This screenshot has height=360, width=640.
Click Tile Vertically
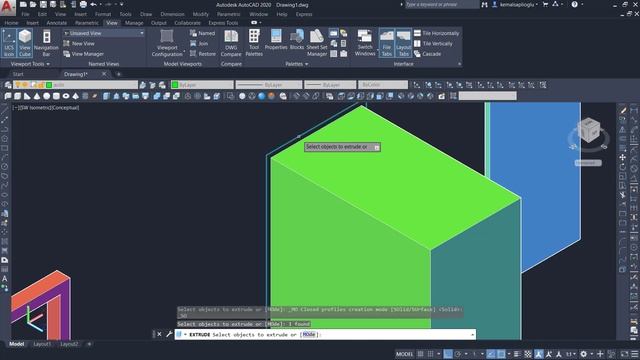tap(433, 43)
